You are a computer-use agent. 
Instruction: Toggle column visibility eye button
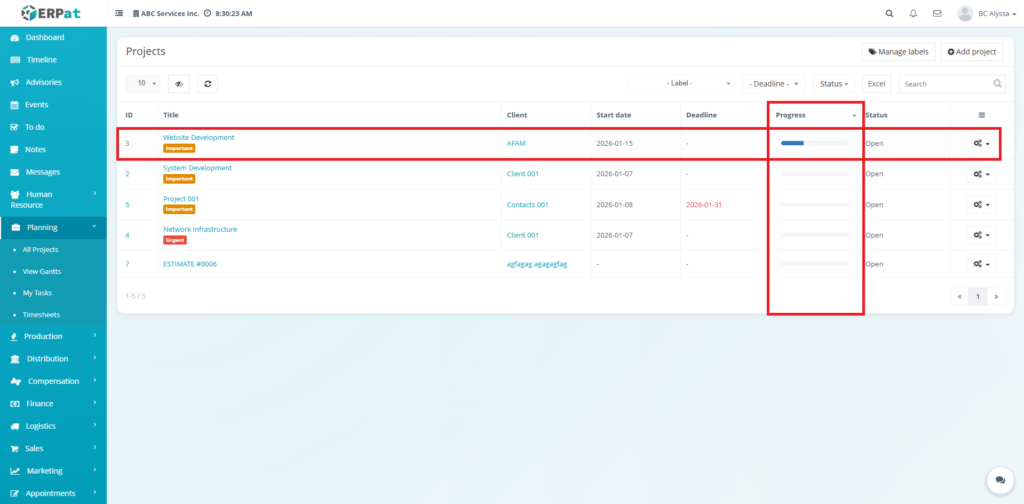click(x=178, y=84)
